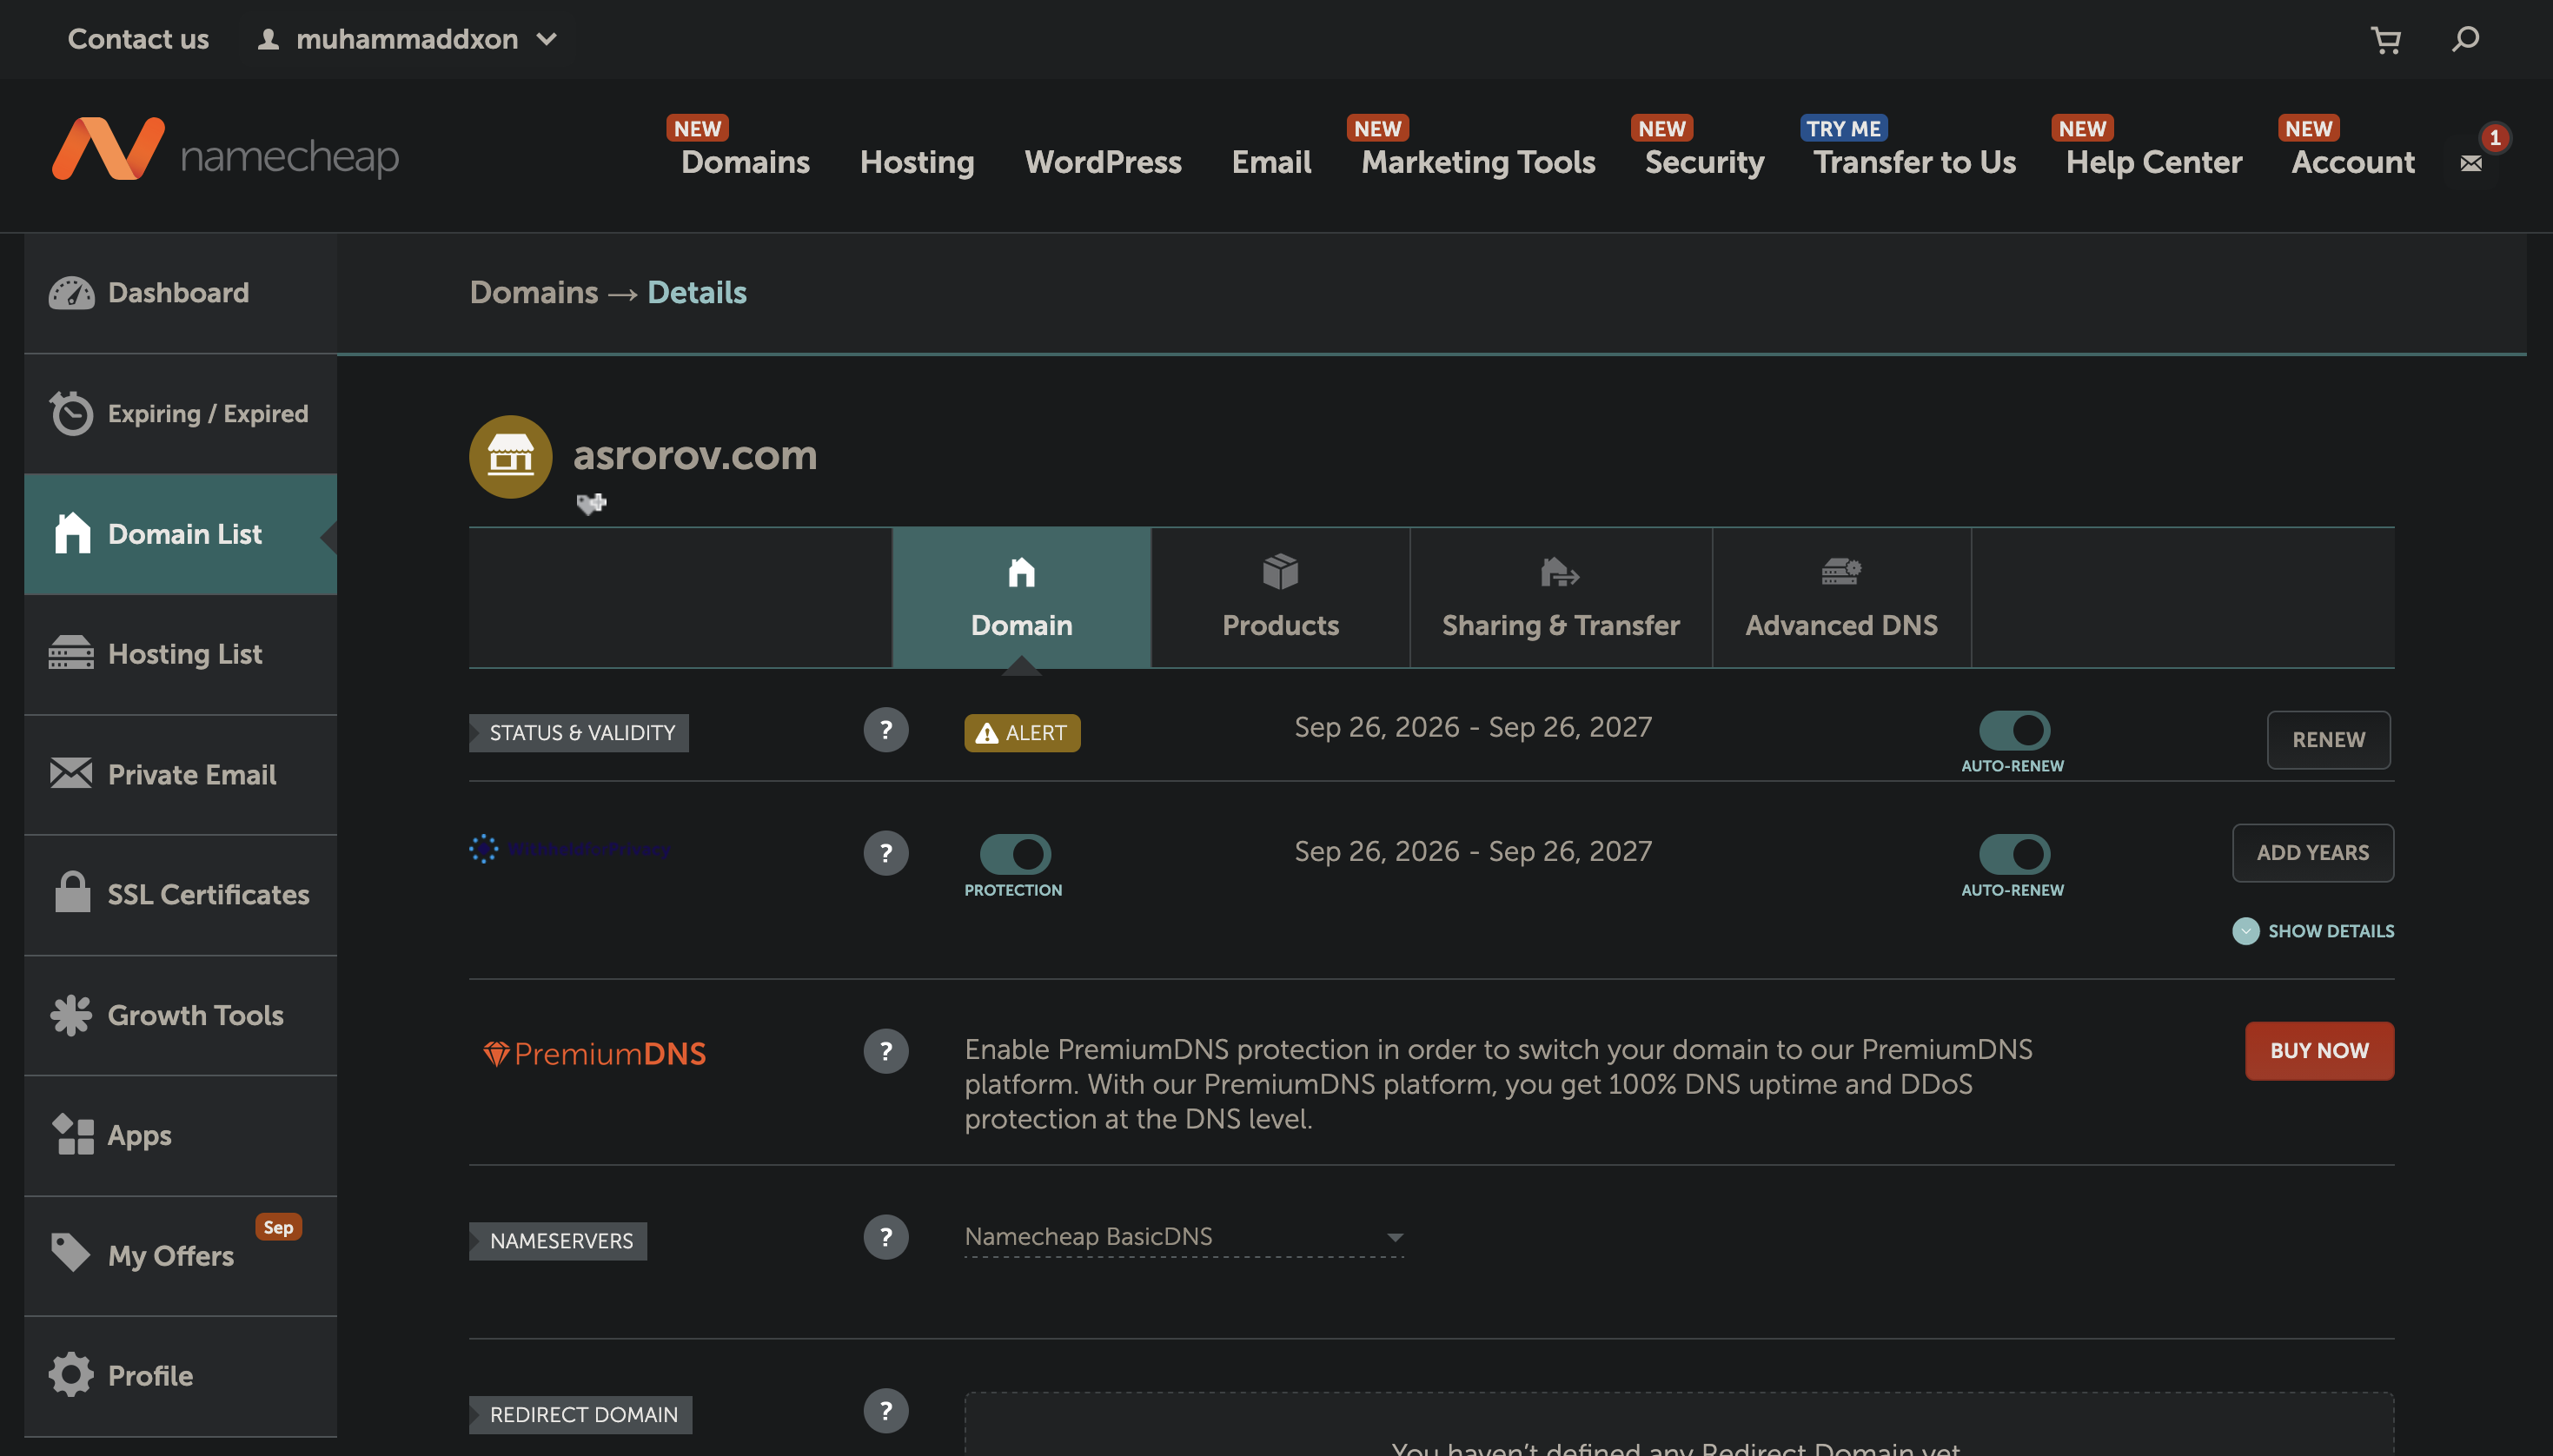Click the Namecheap logo
Viewport: 2553px width, 1456px height.
point(225,150)
